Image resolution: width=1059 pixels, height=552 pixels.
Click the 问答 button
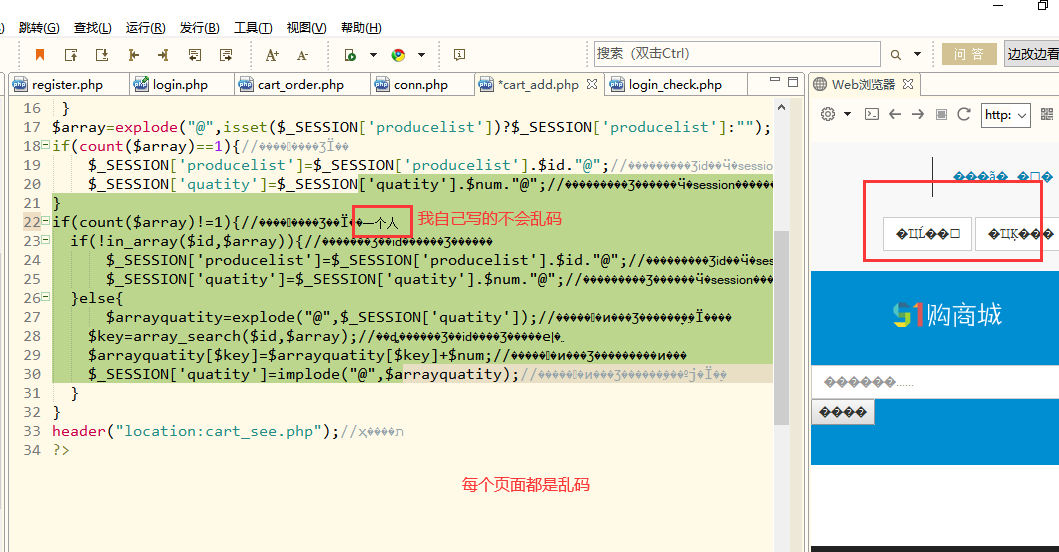968,54
